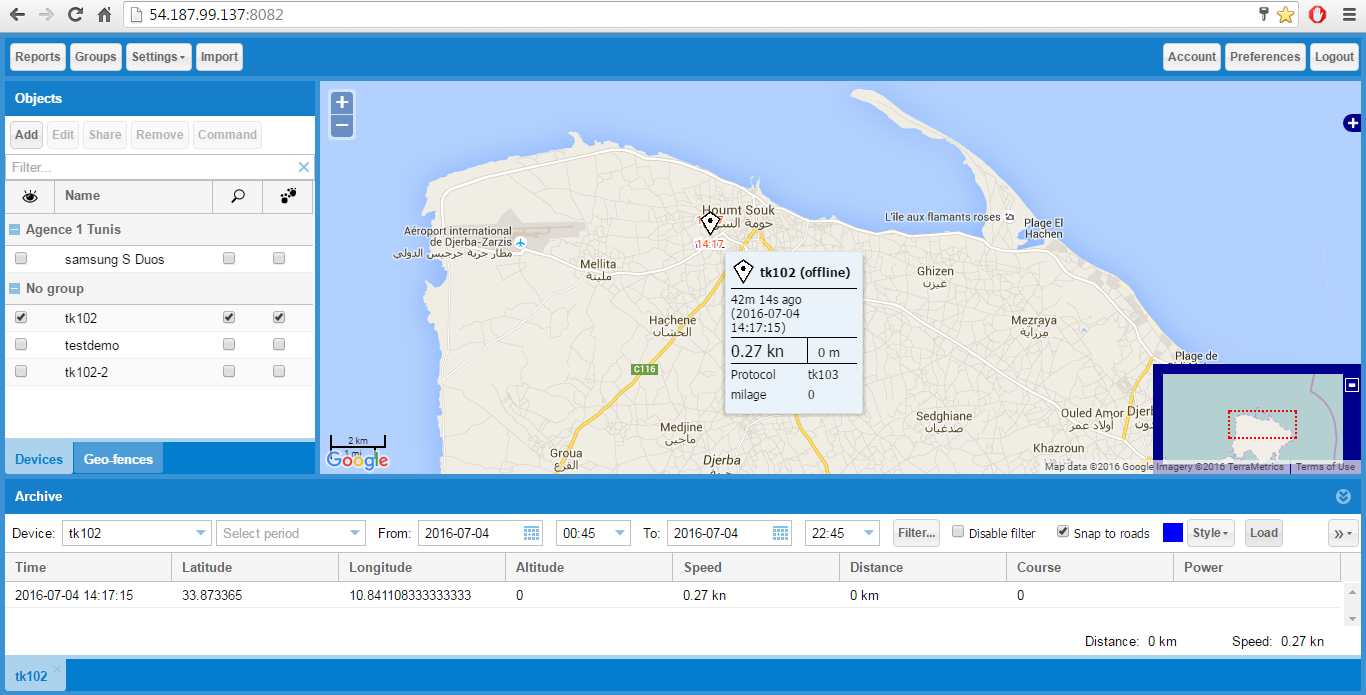Click the Account button
Viewport: 1366px width, 695px height.
[x=1192, y=57]
